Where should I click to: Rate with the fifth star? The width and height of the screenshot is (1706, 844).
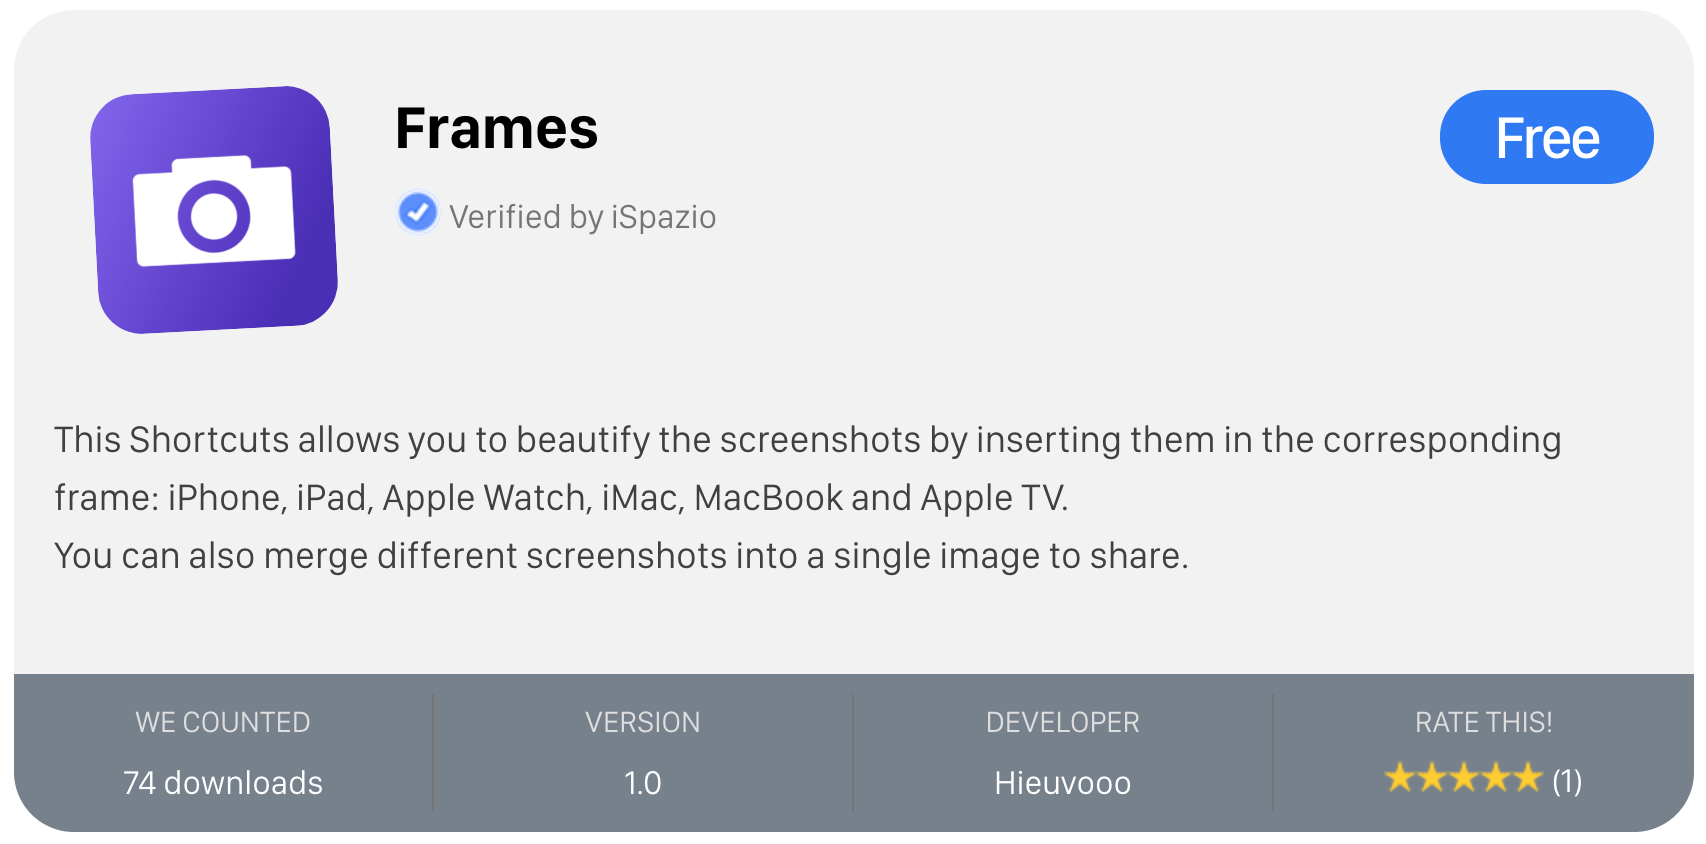(1527, 777)
